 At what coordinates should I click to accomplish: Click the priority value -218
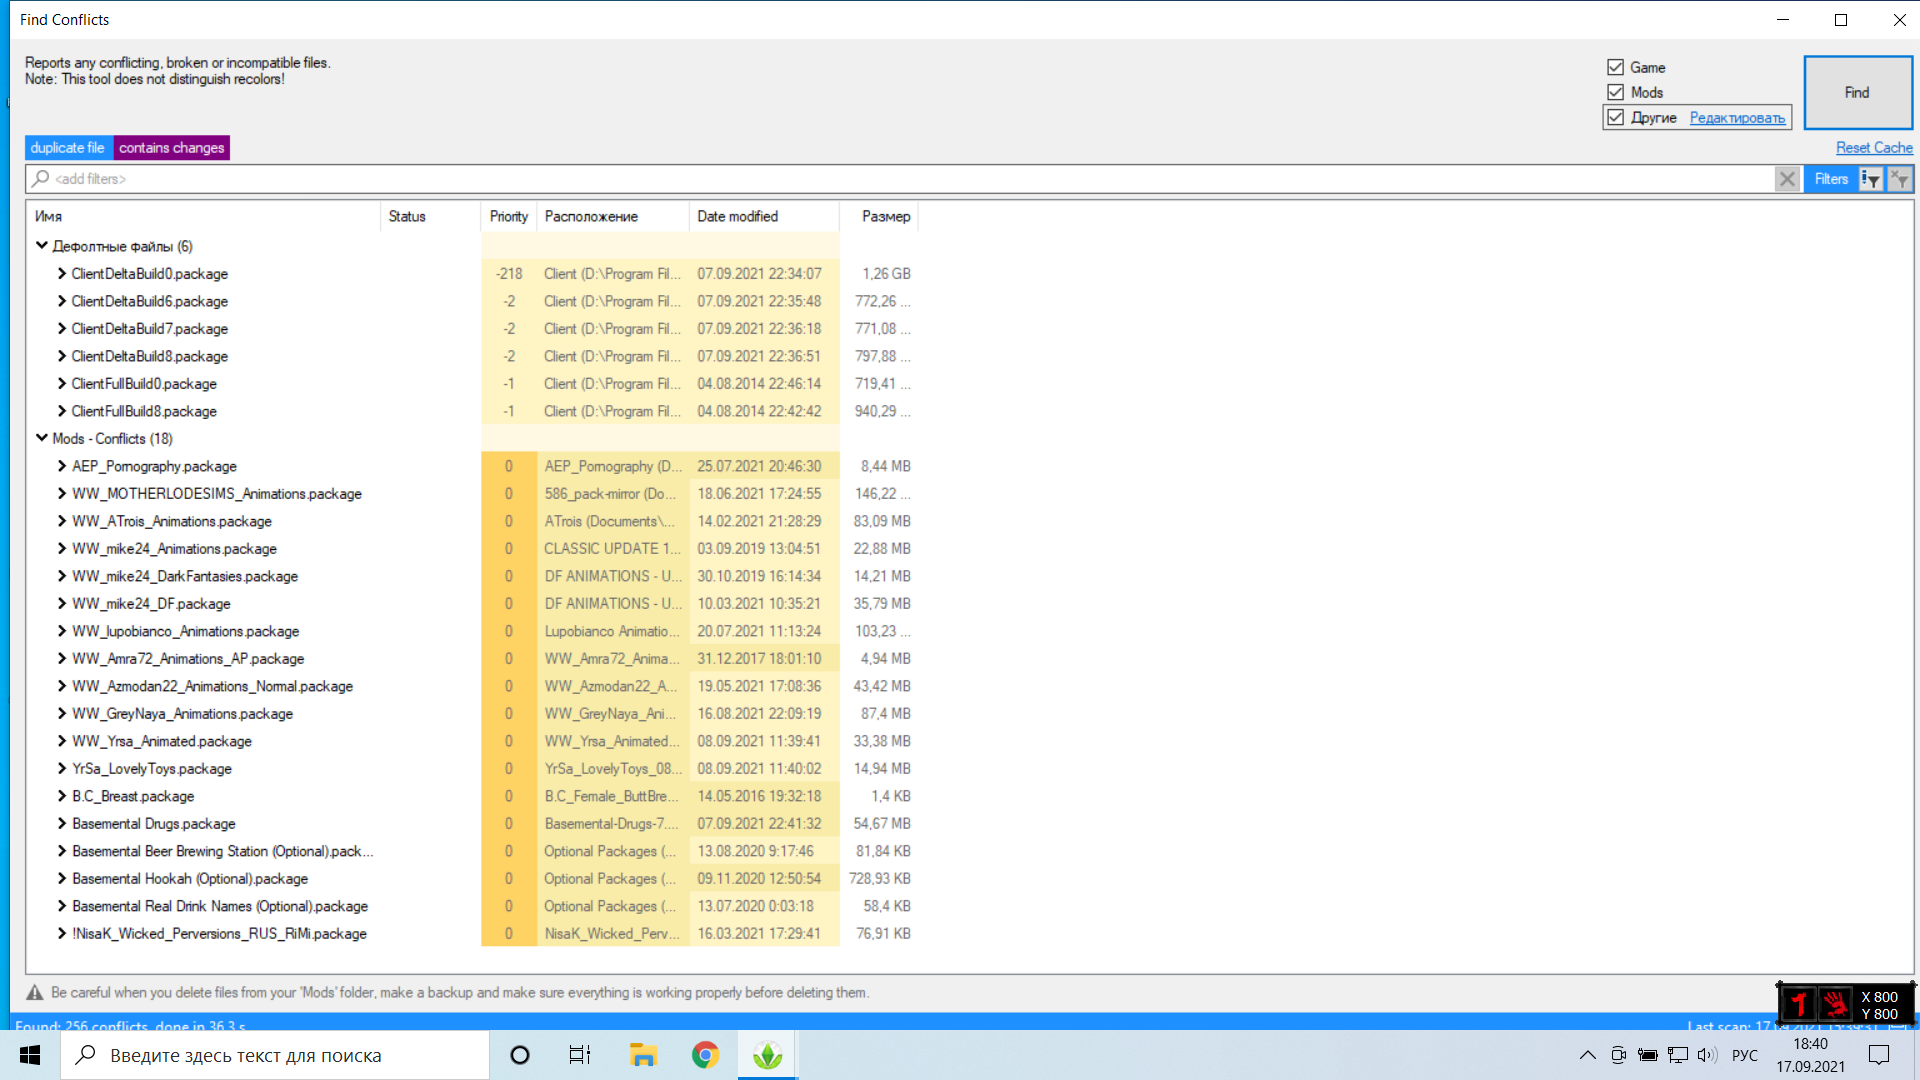pos(509,273)
